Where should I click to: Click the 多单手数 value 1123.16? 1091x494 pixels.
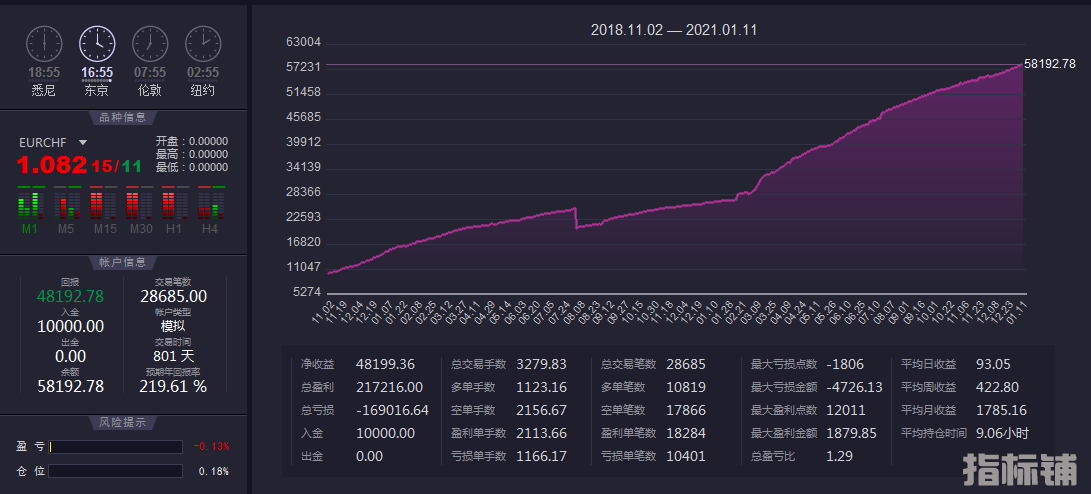tap(541, 387)
